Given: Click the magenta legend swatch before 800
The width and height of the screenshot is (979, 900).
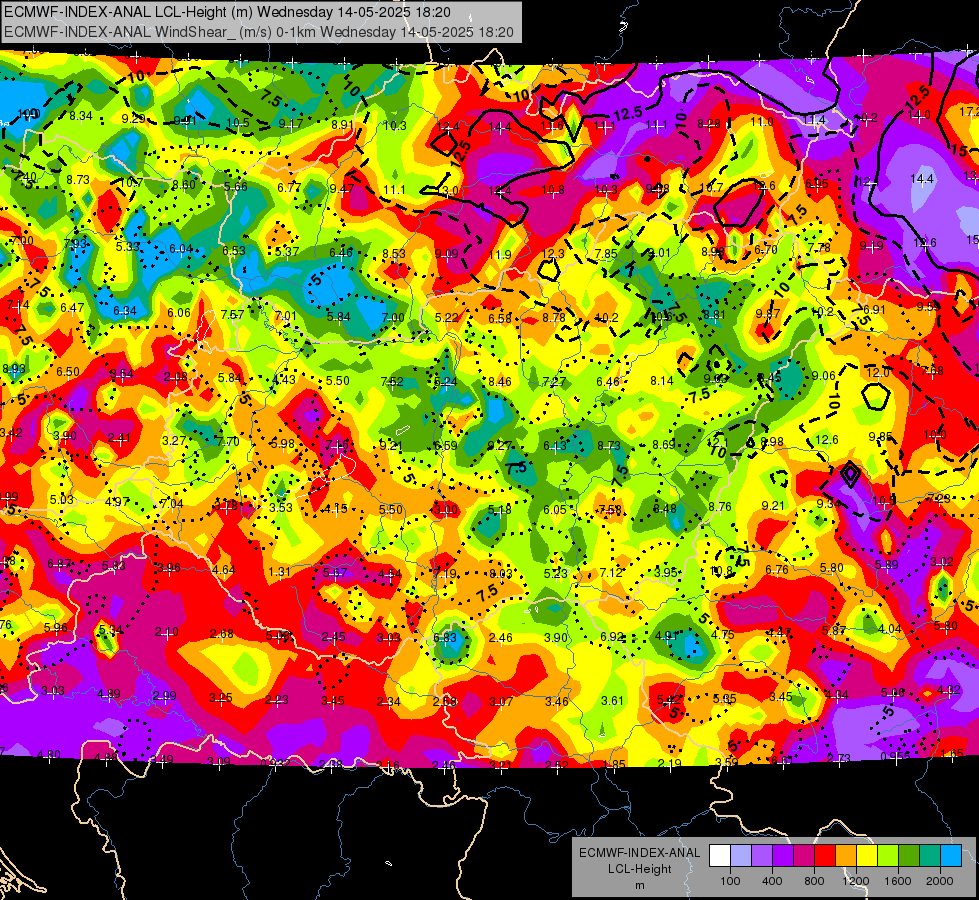Looking at the screenshot, I should [x=804, y=855].
